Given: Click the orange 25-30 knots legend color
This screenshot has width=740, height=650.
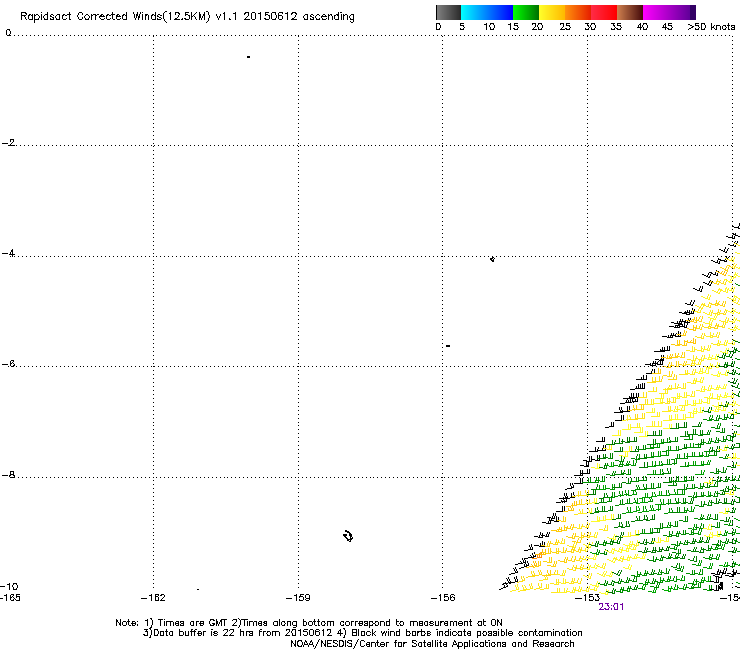Looking at the screenshot, I should [578, 12].
